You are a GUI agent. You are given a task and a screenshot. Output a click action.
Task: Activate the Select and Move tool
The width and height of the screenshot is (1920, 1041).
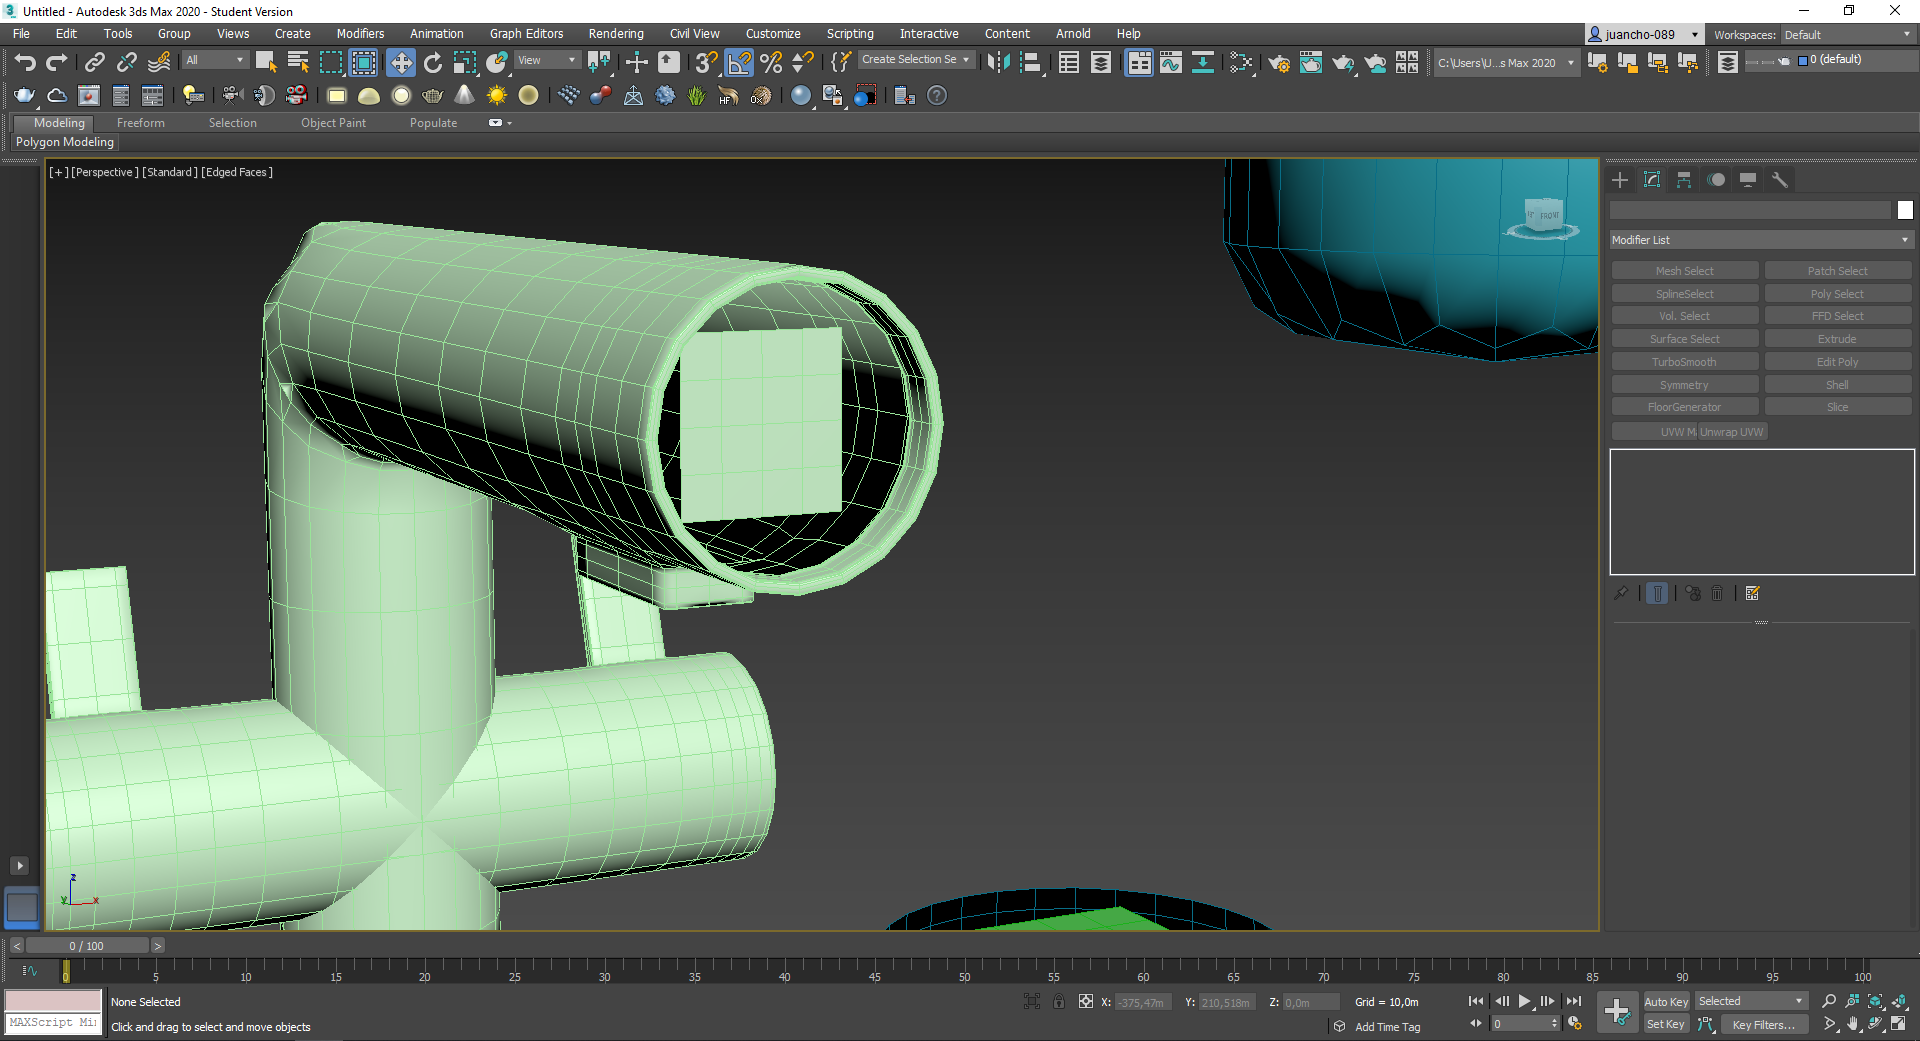click(x=400, y=63)
